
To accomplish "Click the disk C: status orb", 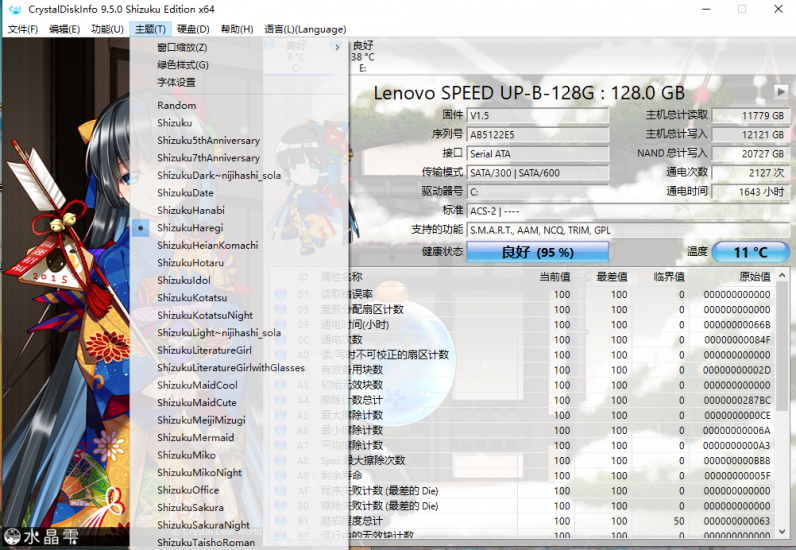I will click(x=270, y=45).
